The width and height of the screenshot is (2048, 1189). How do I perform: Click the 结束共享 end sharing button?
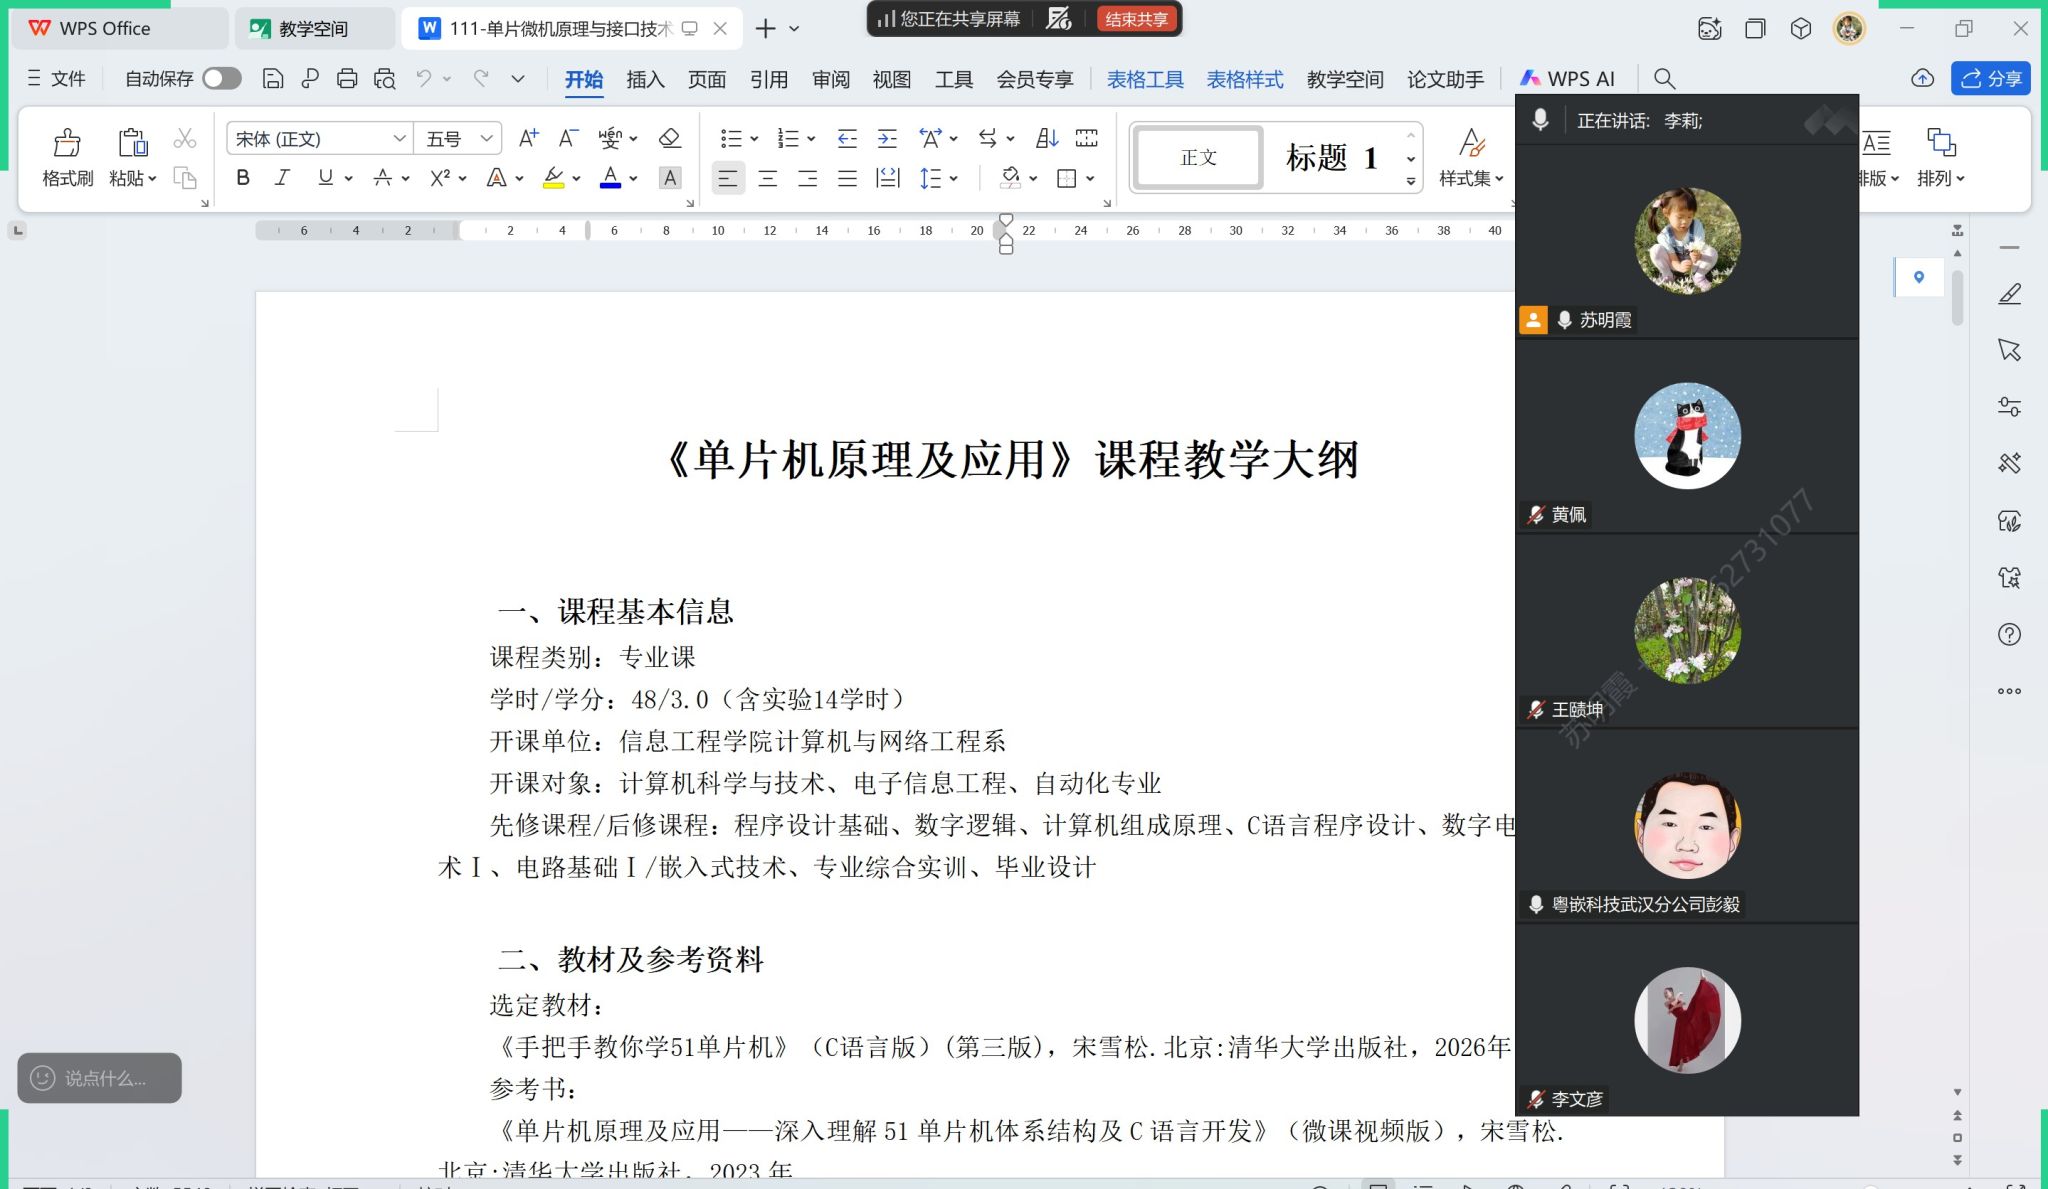1136,19
